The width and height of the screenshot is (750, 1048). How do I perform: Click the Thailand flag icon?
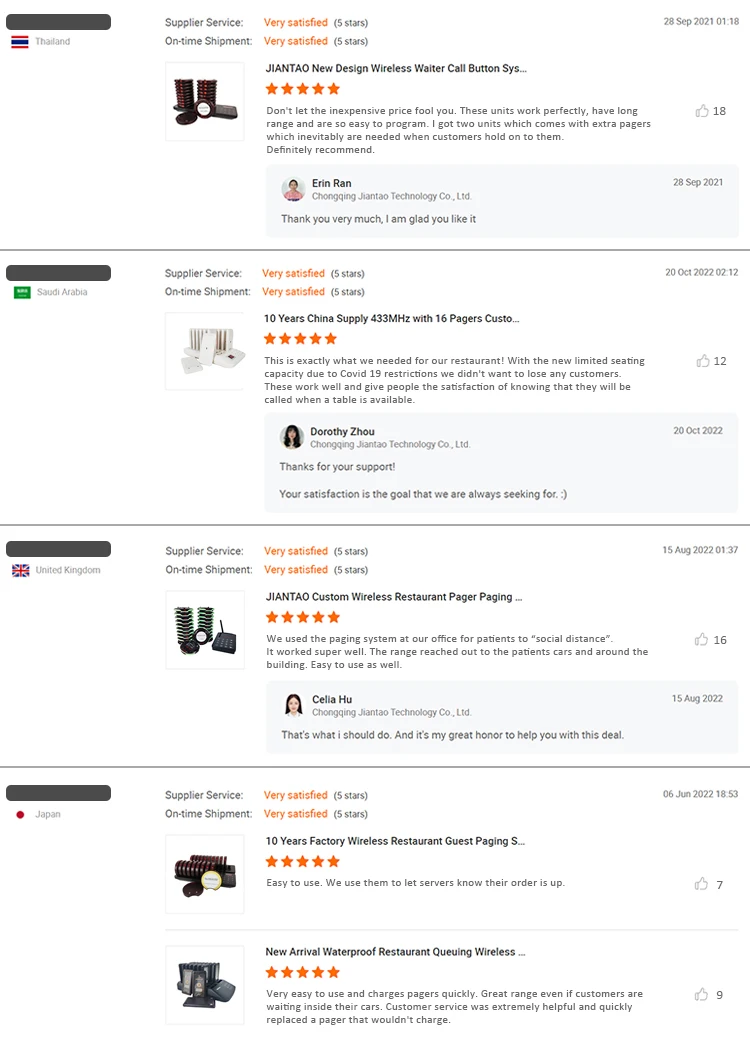[20, 42]
